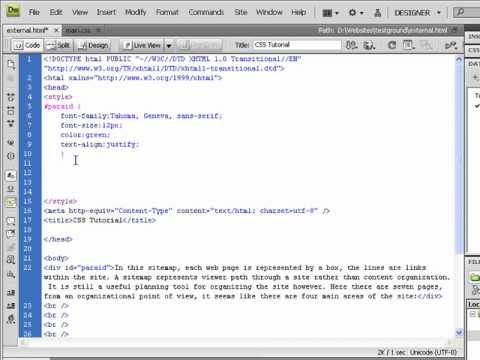Open View Options icon in document toolbar
The height and width of the screenshot is (360, 480).
pos(409,45)
